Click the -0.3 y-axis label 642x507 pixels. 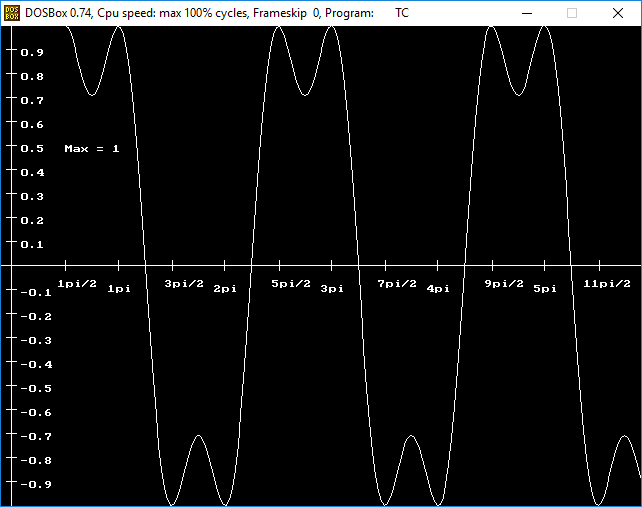point(36,340)
